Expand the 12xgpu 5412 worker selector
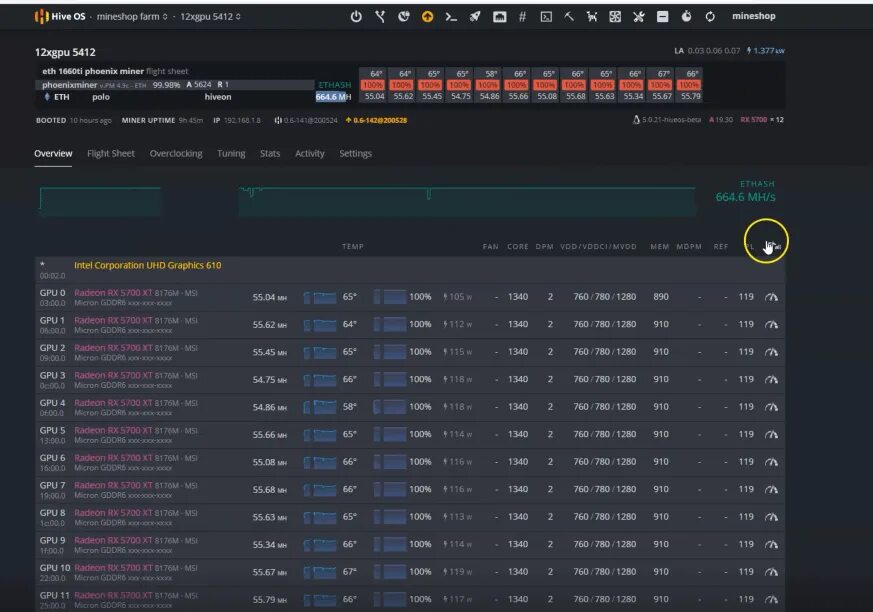Image resolution: width=873 pixels, height=612 pixels. pos(210,17)
